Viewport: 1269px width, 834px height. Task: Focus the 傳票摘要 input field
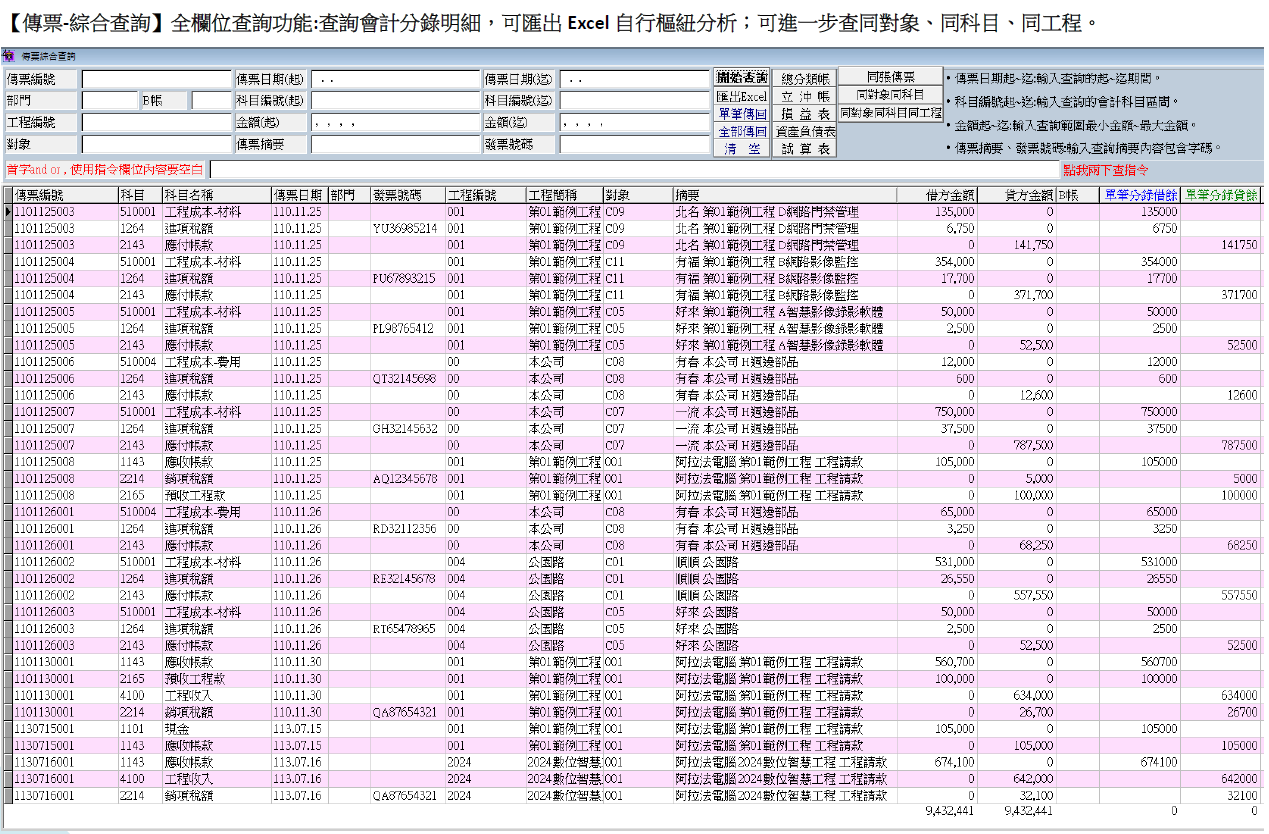(395, 144)
